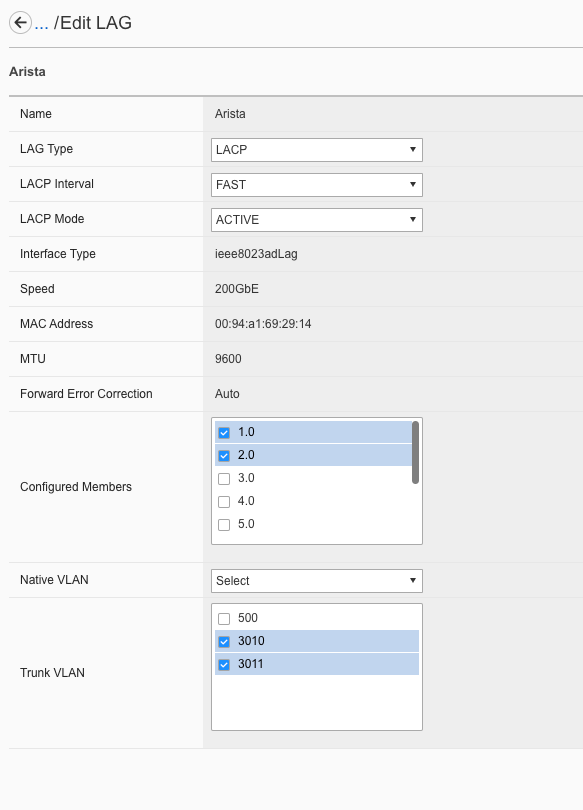Click the LACP Interval label

(57, 184)
